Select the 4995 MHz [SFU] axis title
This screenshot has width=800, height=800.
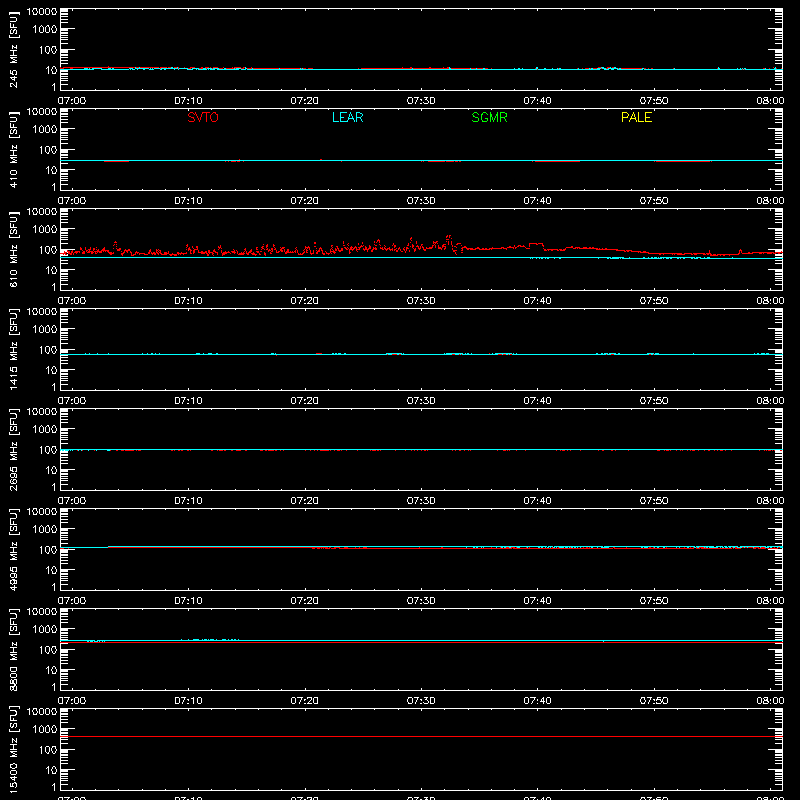13,549
